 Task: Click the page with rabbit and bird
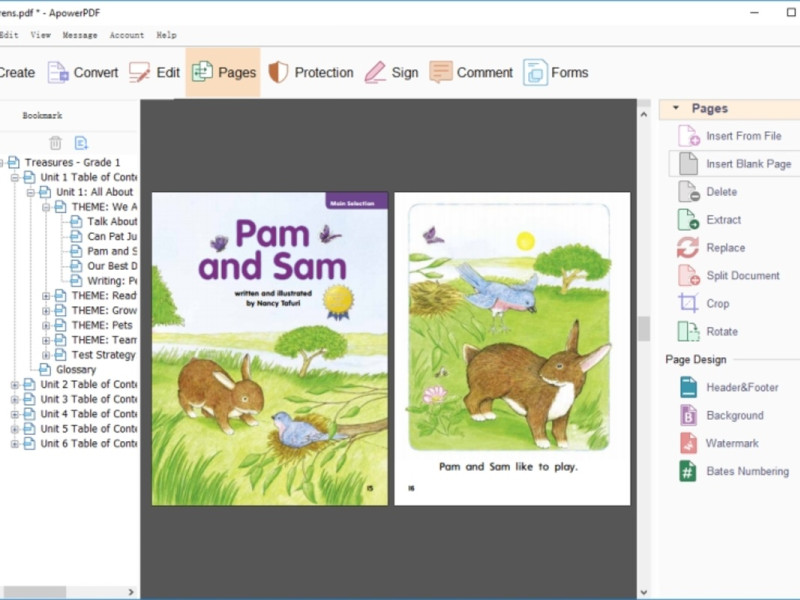[512, 348]
